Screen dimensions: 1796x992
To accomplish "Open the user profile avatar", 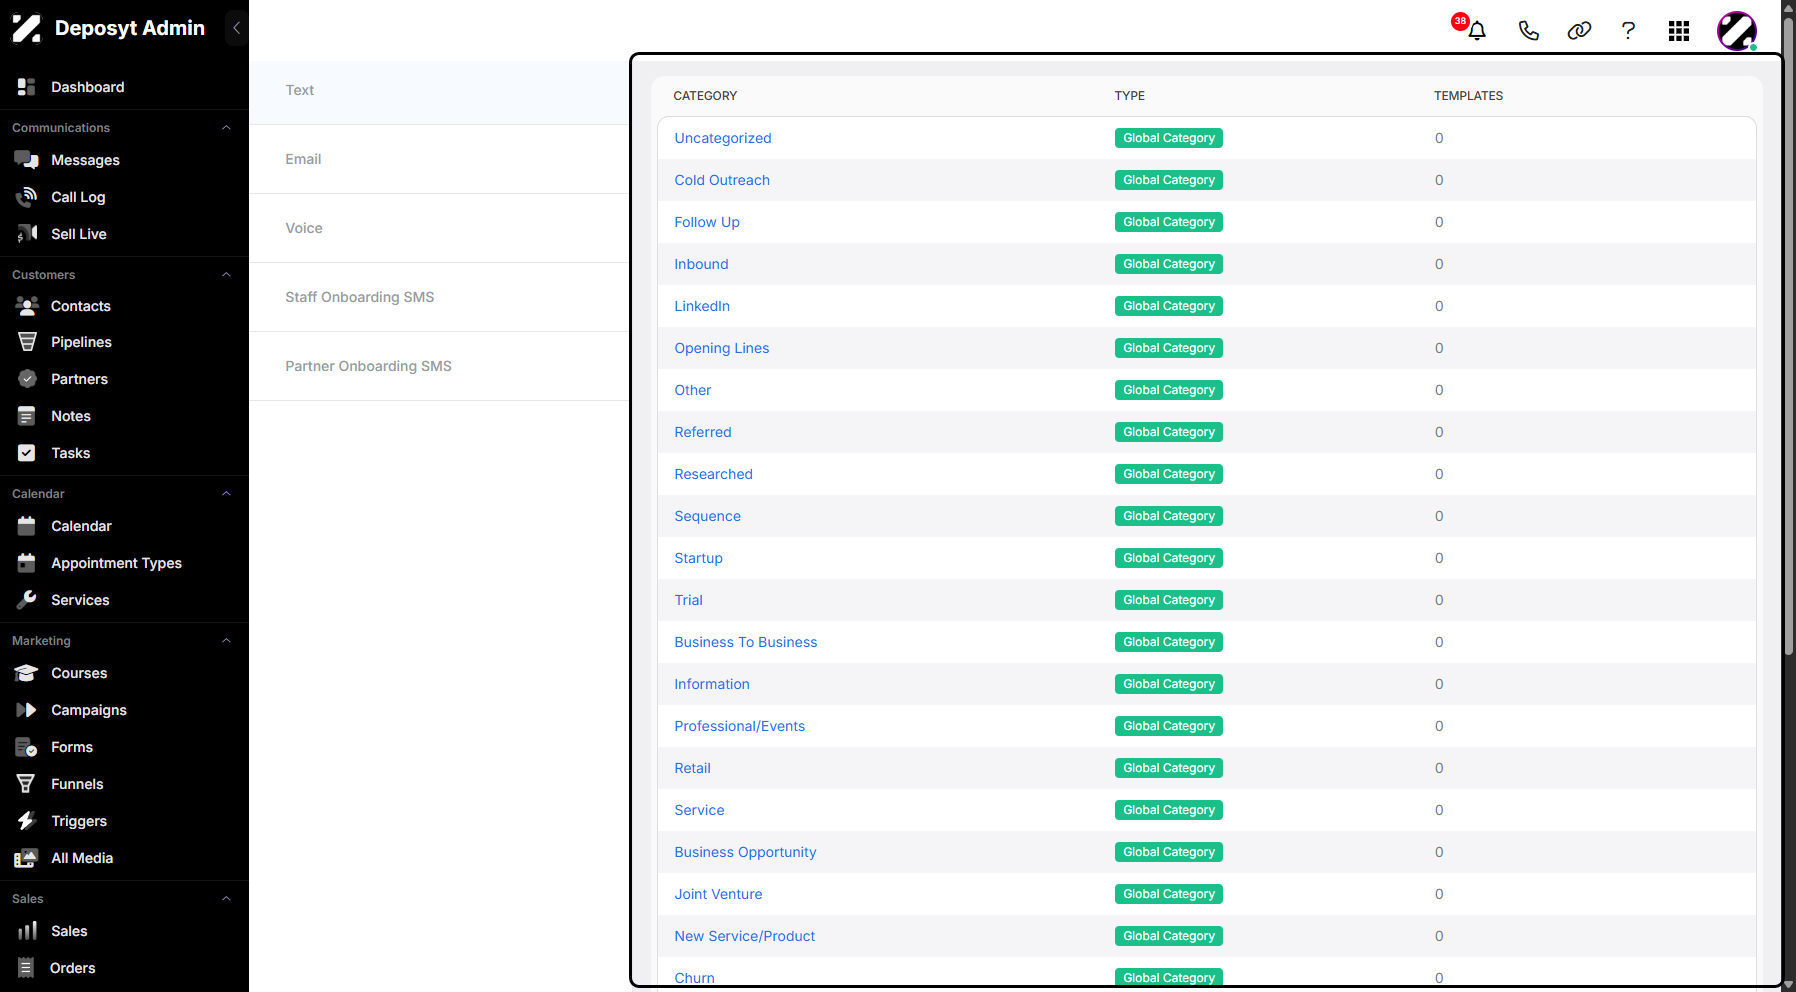I will pos(1737,31).
